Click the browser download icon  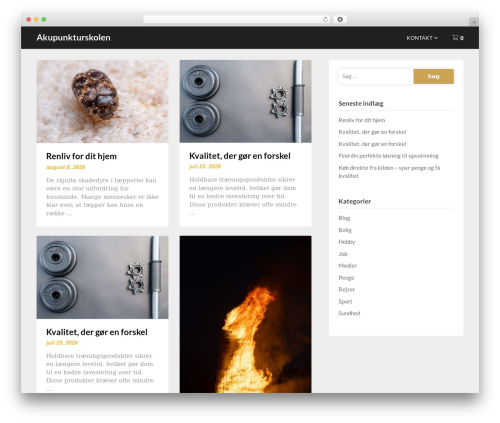tap(340, 19)
